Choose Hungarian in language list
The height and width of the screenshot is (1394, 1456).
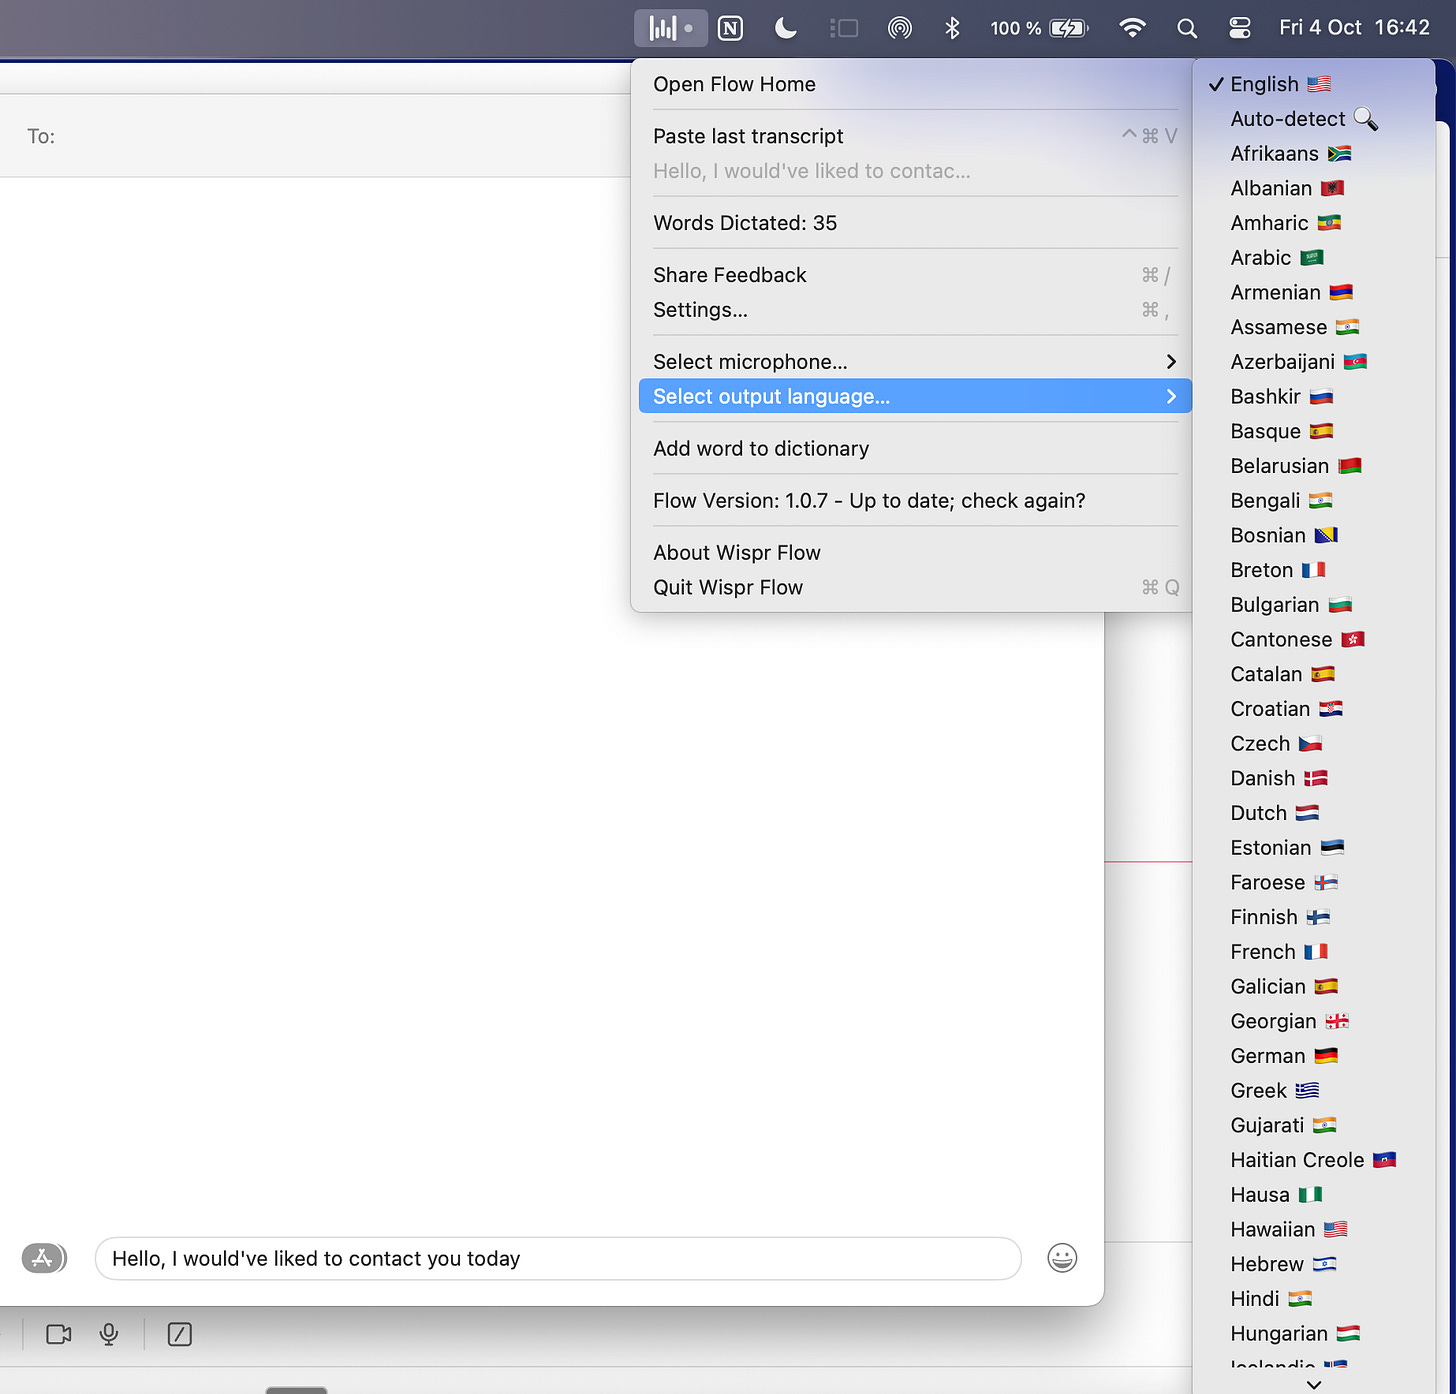[x=1314, y=1334]
